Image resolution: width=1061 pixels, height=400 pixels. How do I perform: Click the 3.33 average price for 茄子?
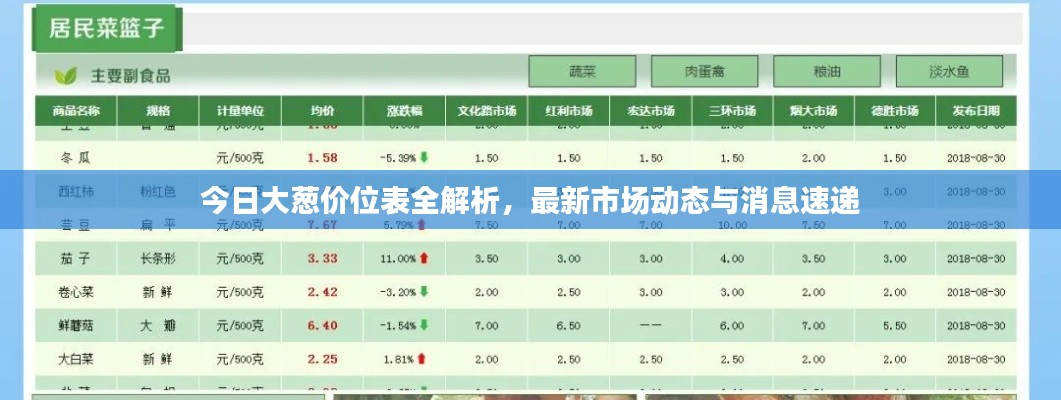point(322,259)
